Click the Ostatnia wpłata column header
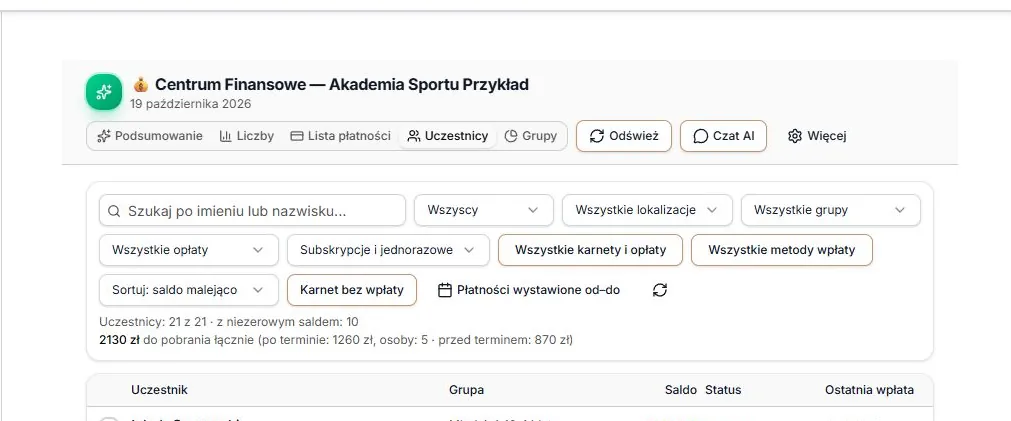Viewport: 1011px width, 421px height. tap(869, 390)
